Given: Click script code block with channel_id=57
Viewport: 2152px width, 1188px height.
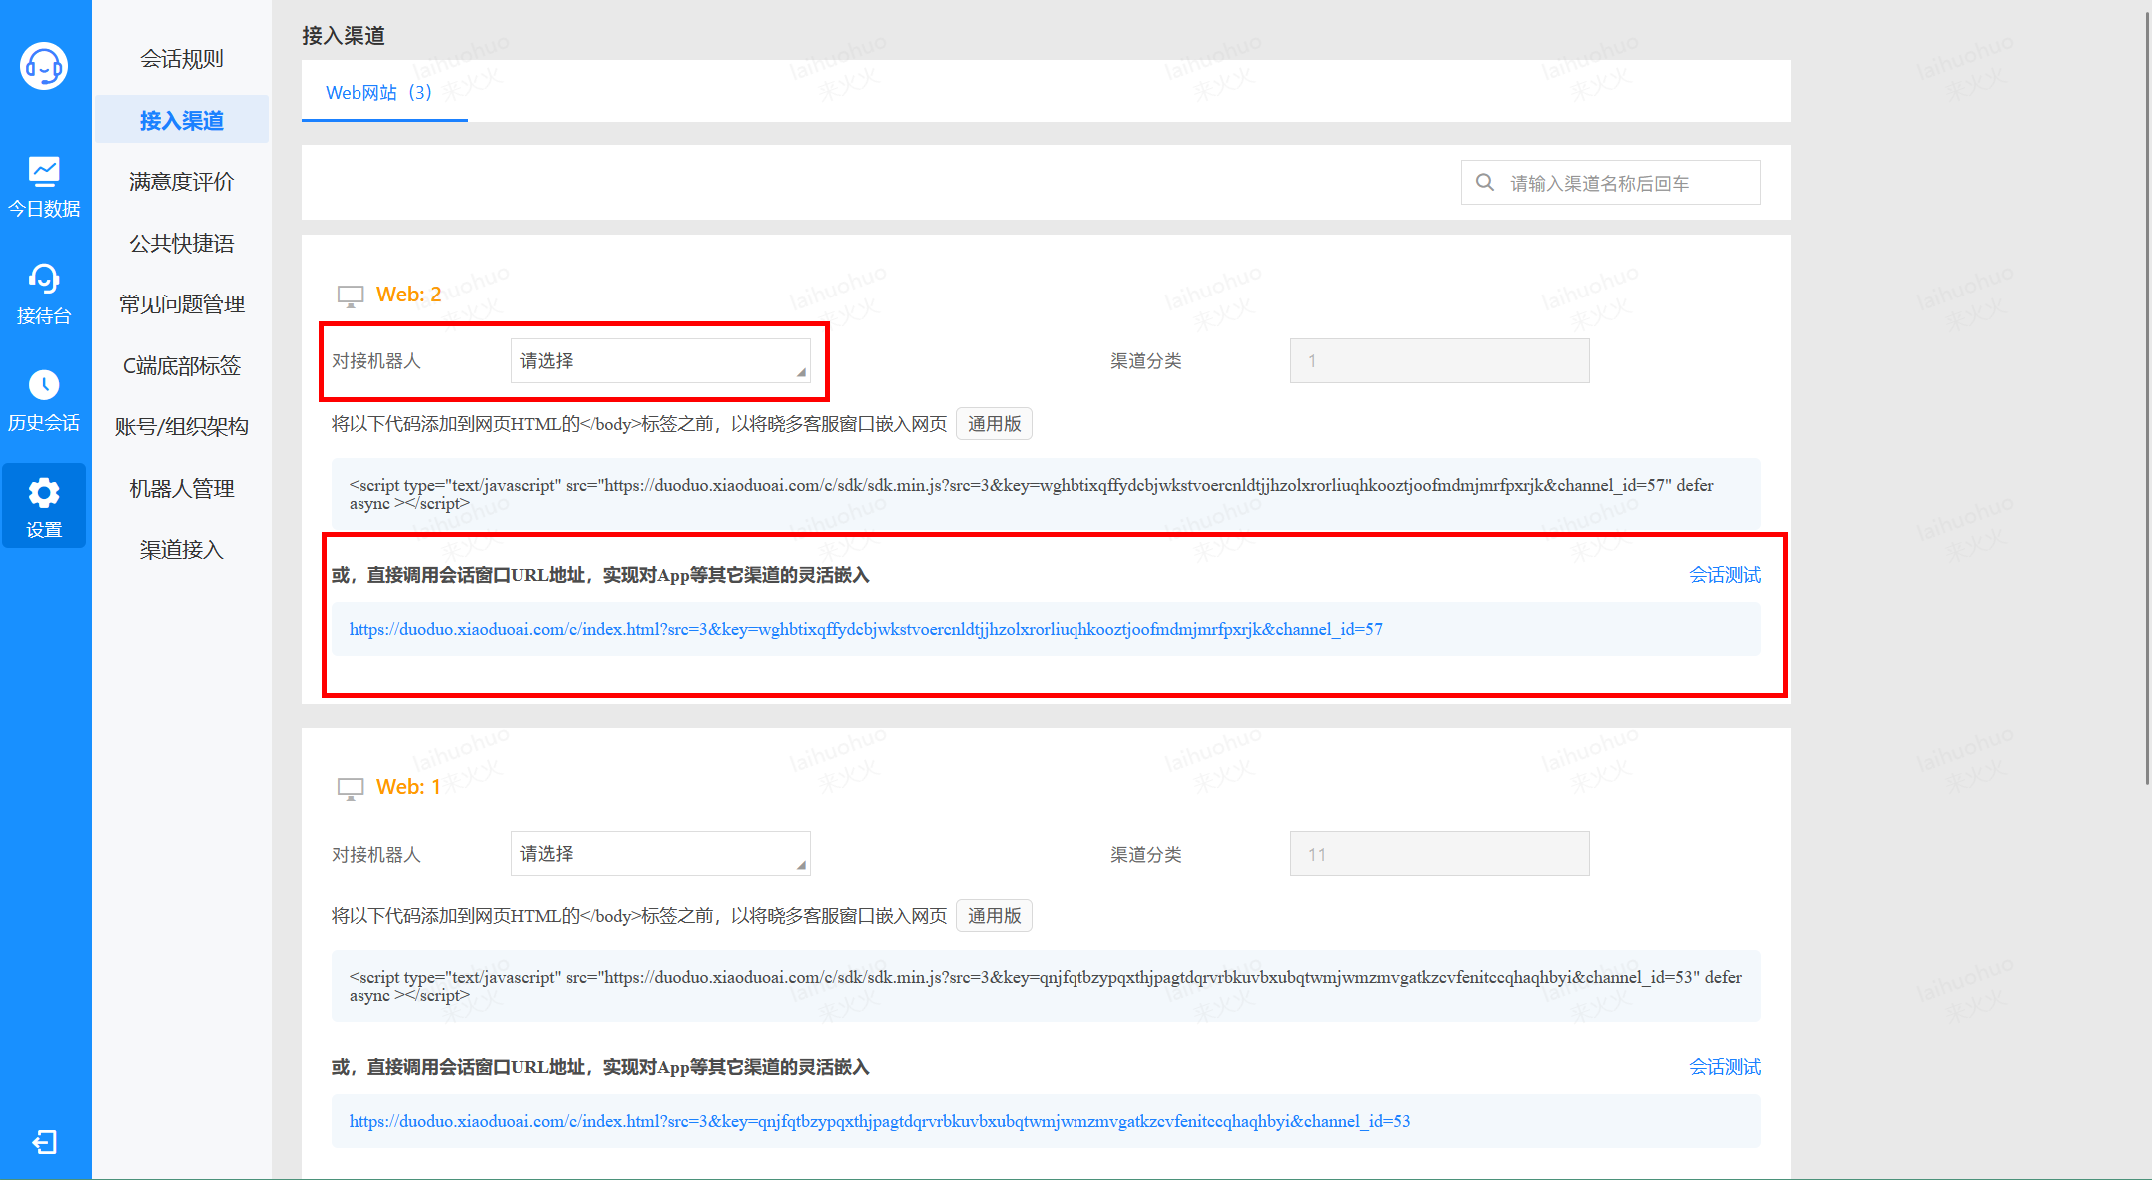Looking at the screenshot, I should [x=1046, y=494].
